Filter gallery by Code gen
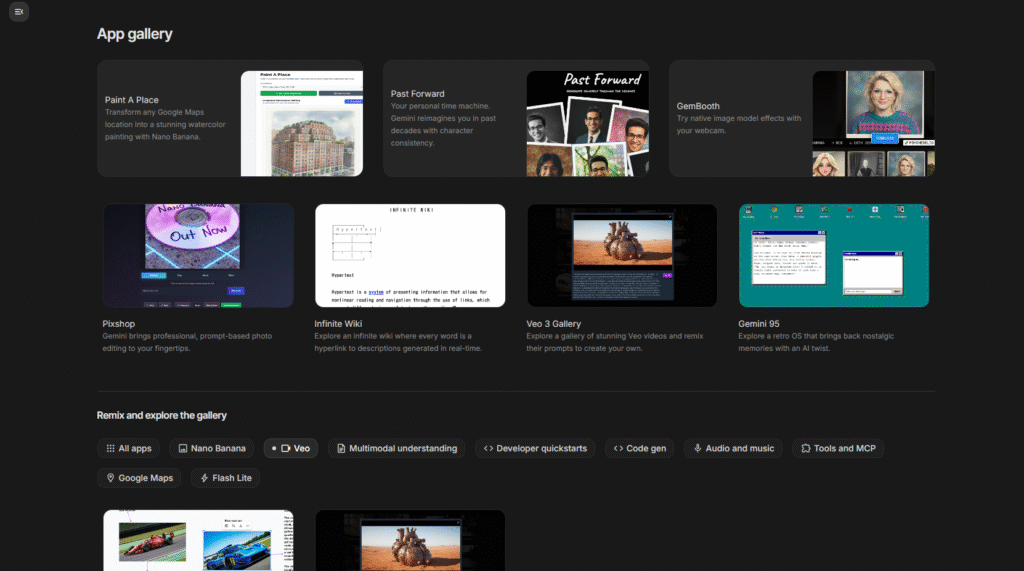Viewport: 1024px width, 571px height. (640, 449)
